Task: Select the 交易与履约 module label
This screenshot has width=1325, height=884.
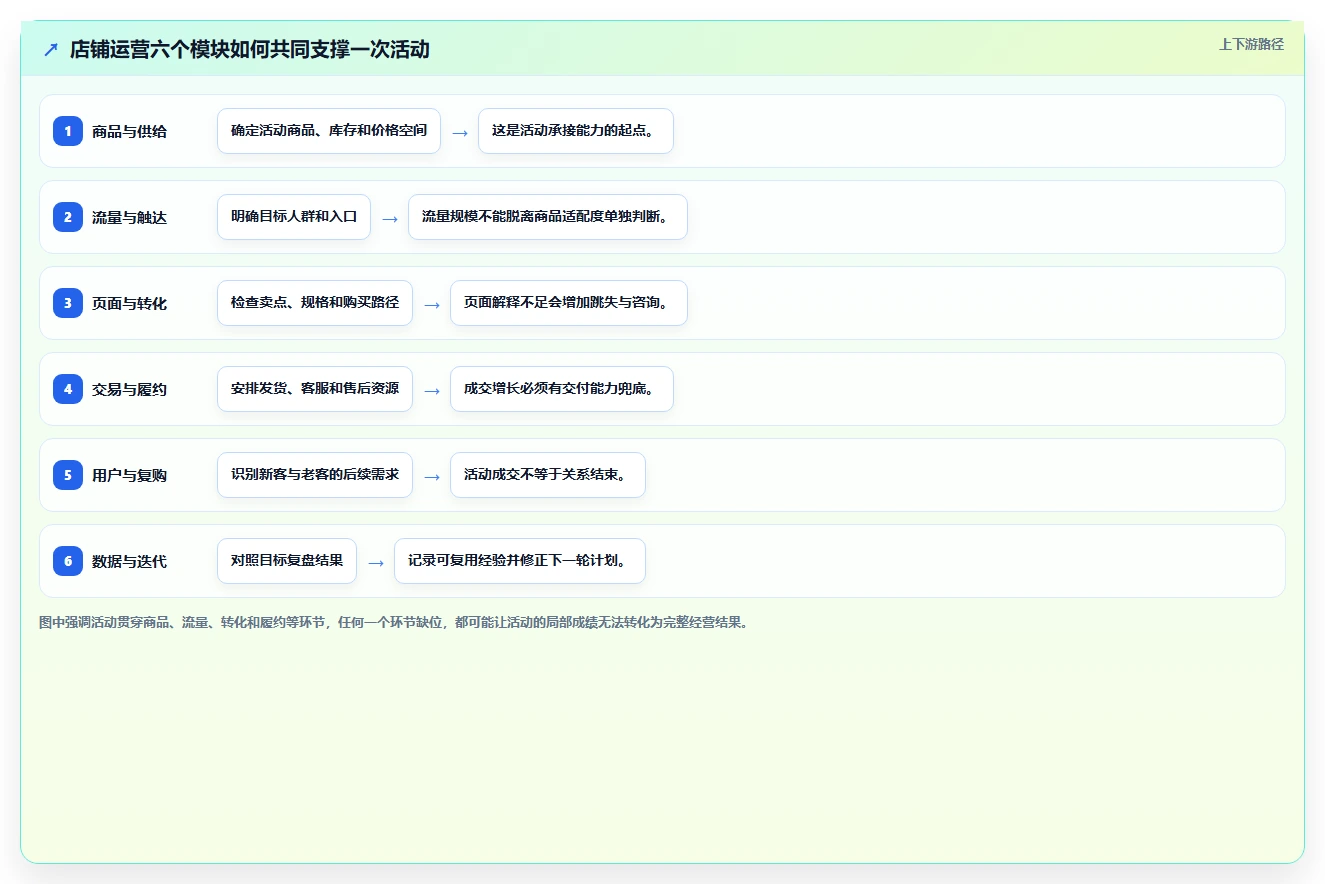Action: click(x=129, y=389)
